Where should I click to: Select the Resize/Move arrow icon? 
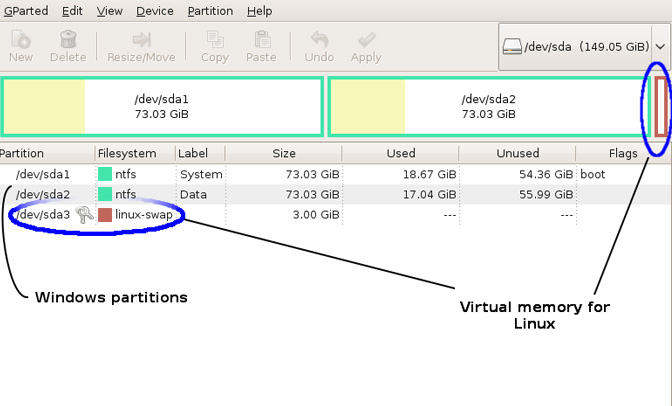pos(141,39)
